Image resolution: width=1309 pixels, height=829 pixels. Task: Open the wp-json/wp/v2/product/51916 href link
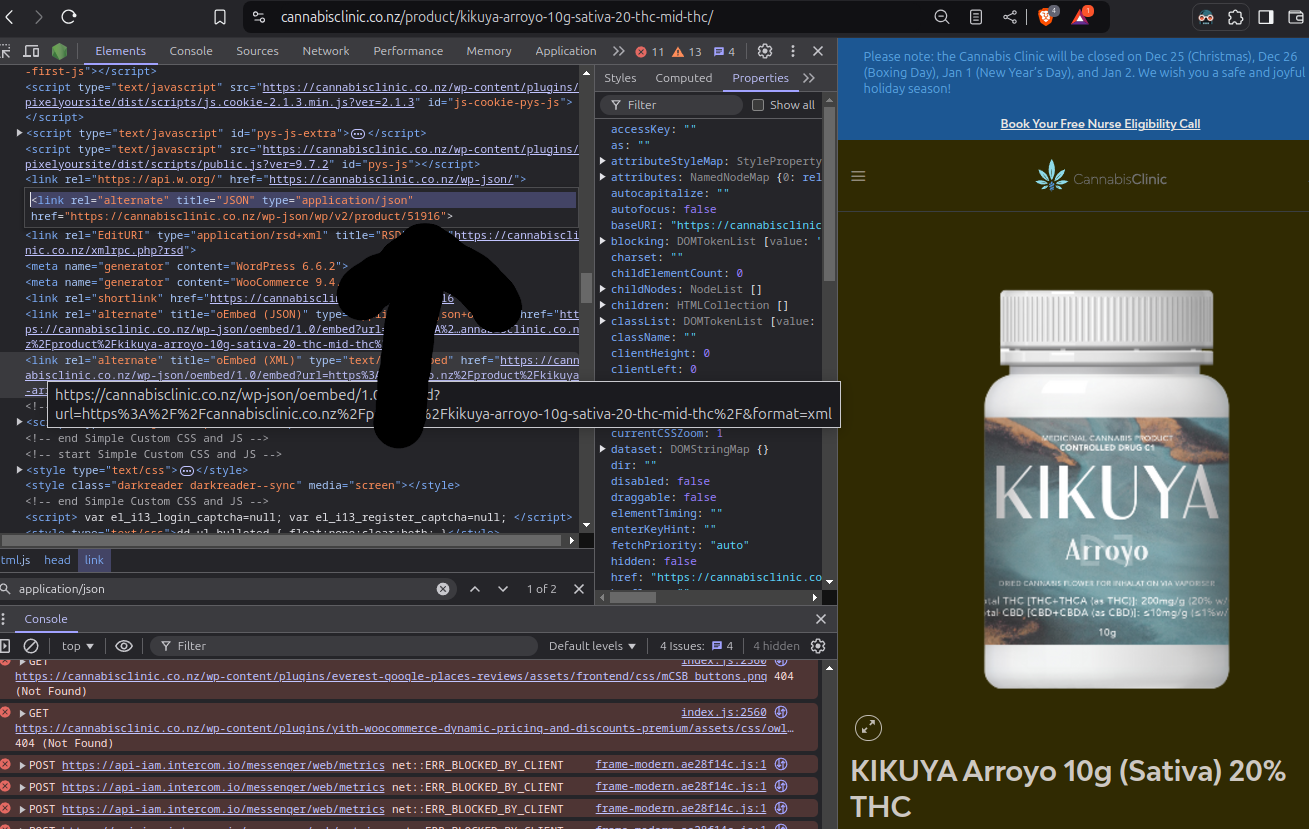[255, 216]
